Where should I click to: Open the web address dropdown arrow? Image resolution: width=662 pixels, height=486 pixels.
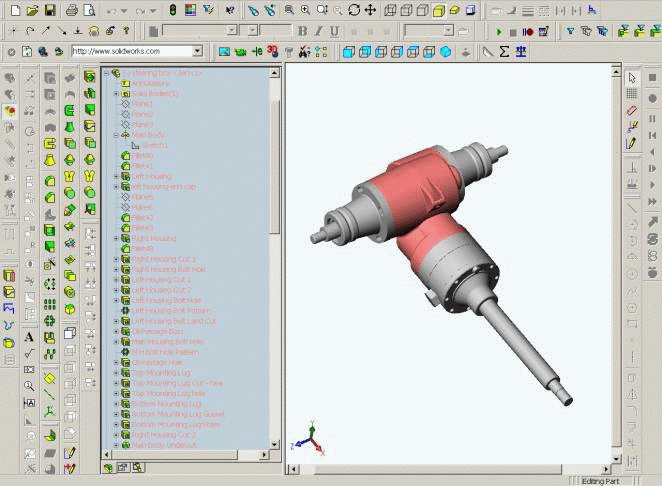(x=197, y=52)
